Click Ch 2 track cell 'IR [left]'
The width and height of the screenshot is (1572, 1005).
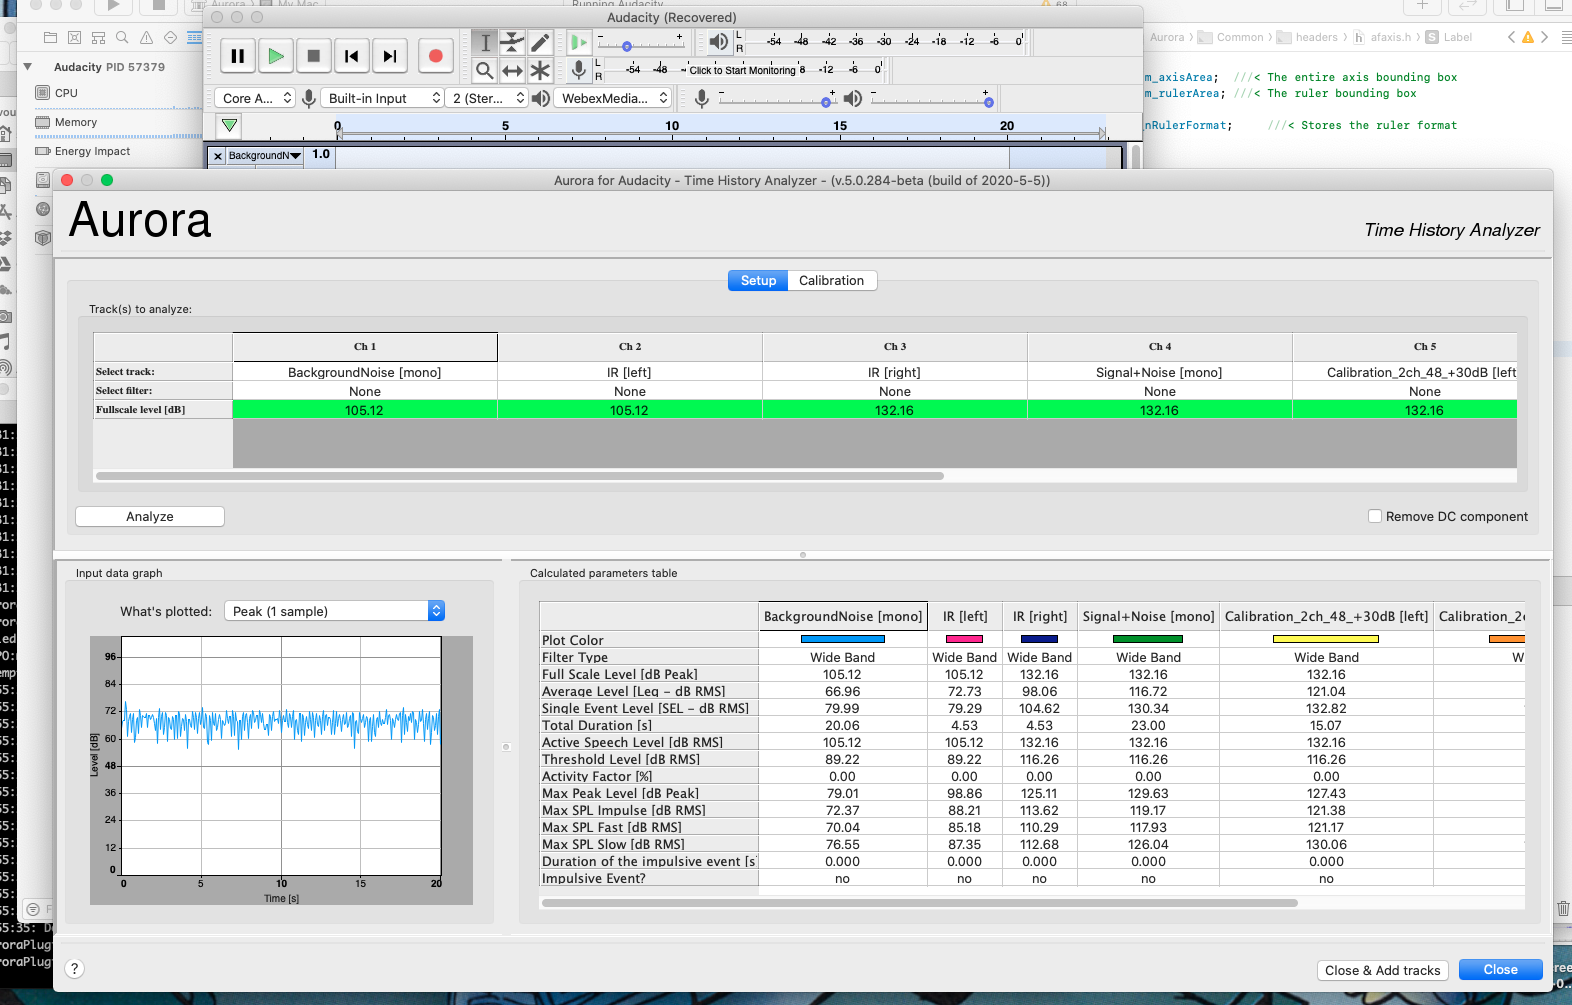tap(630, 372)
